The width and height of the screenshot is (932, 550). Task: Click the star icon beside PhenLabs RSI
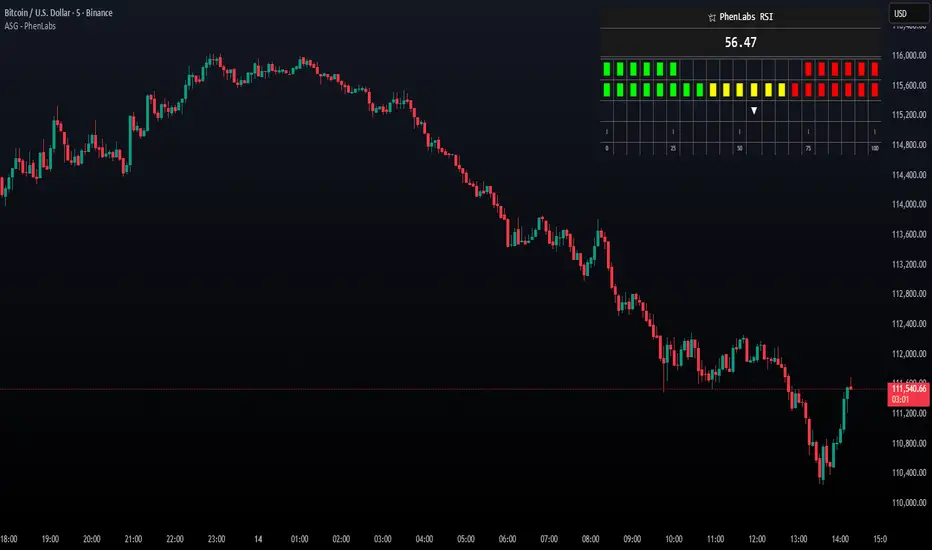[711, 17]
